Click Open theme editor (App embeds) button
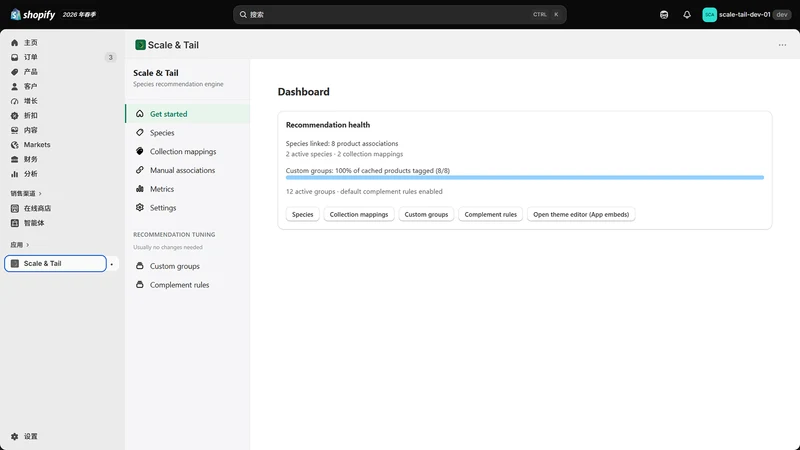Viewport: 800px width, 450px height. (581, 214)
